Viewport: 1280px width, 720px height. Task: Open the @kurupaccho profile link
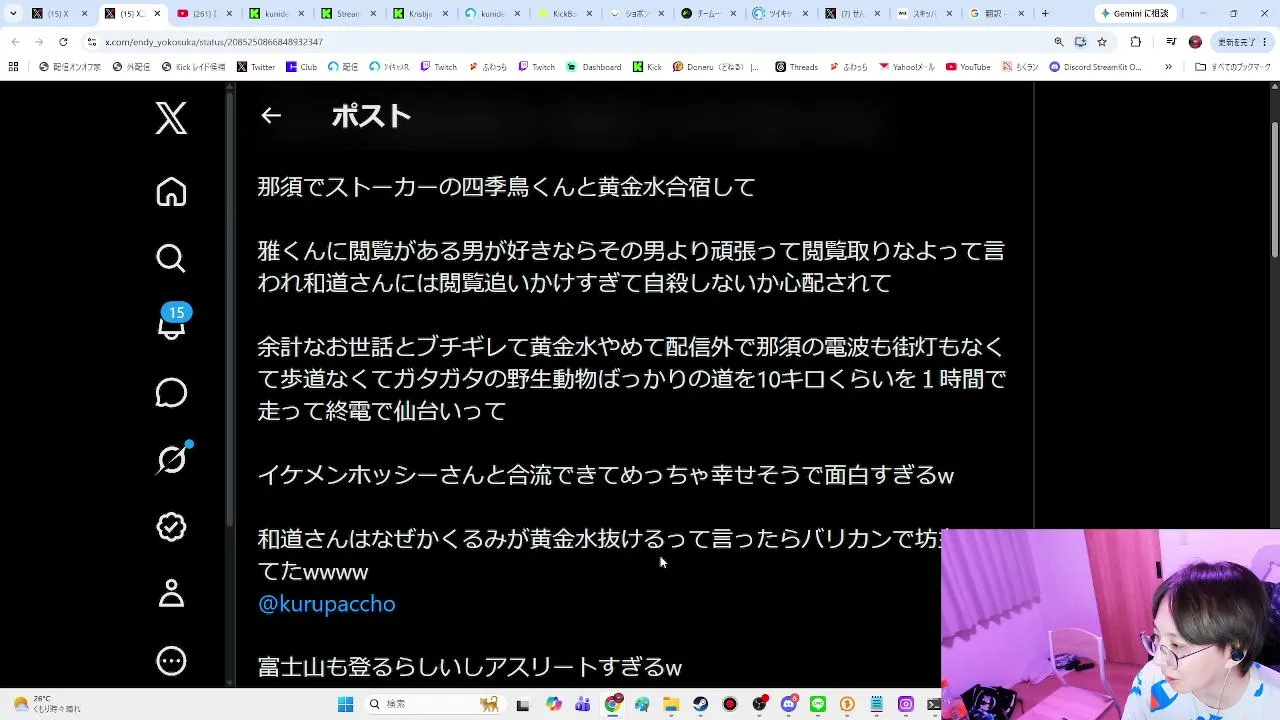(327, 604)
